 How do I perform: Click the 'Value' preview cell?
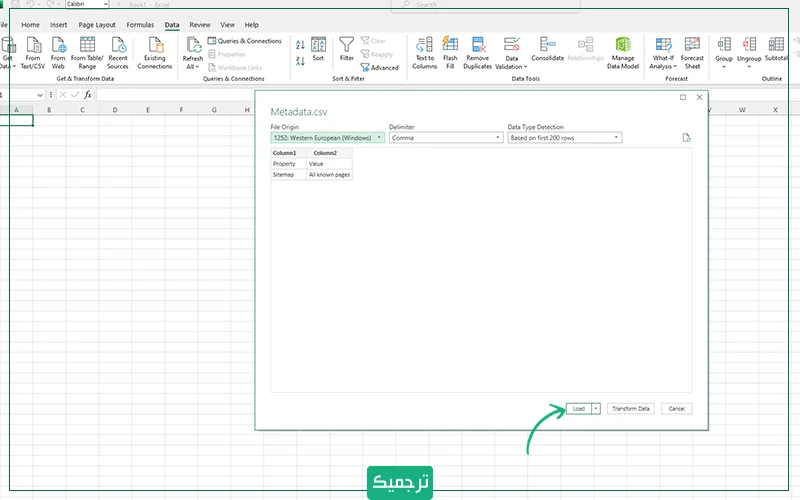click(x=329, y=164)
